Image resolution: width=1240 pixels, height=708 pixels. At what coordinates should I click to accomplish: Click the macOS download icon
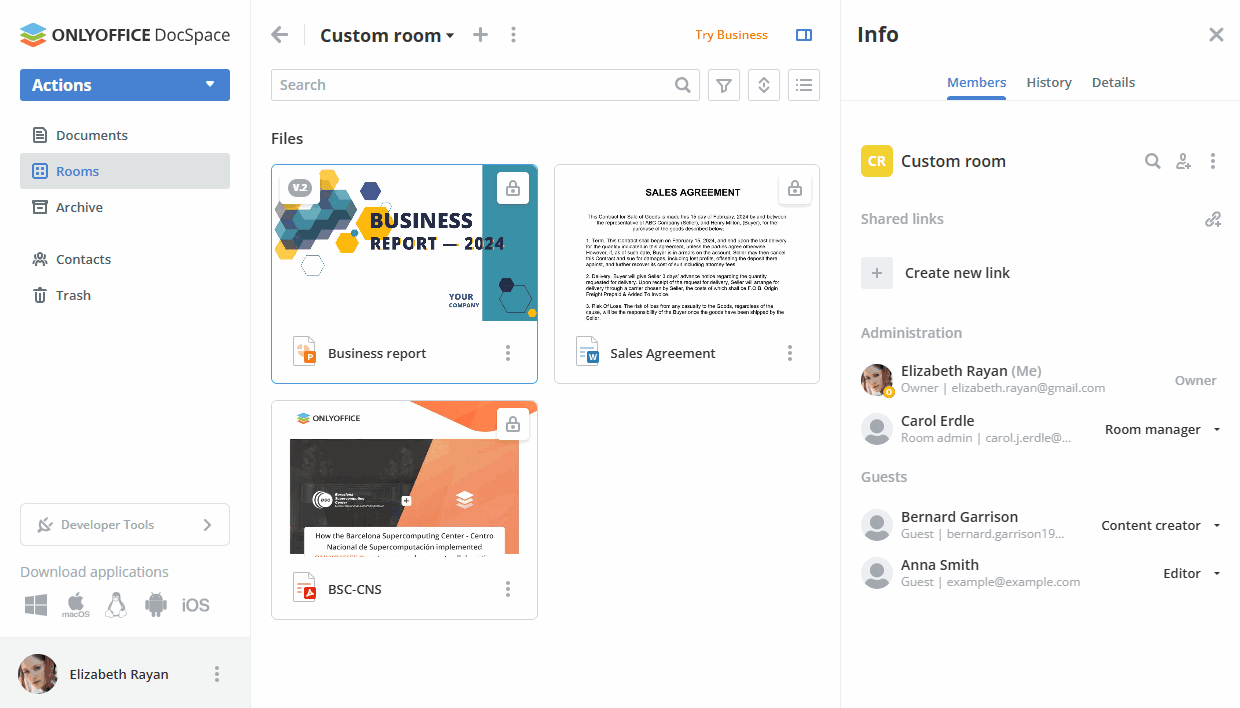[x=76, y=605]
